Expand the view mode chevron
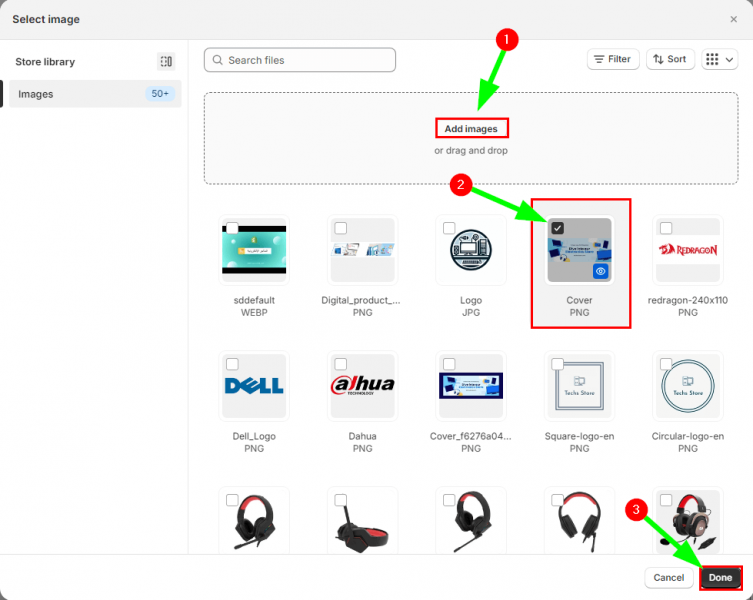Viewport: 753px width, 600px height. 729,60
